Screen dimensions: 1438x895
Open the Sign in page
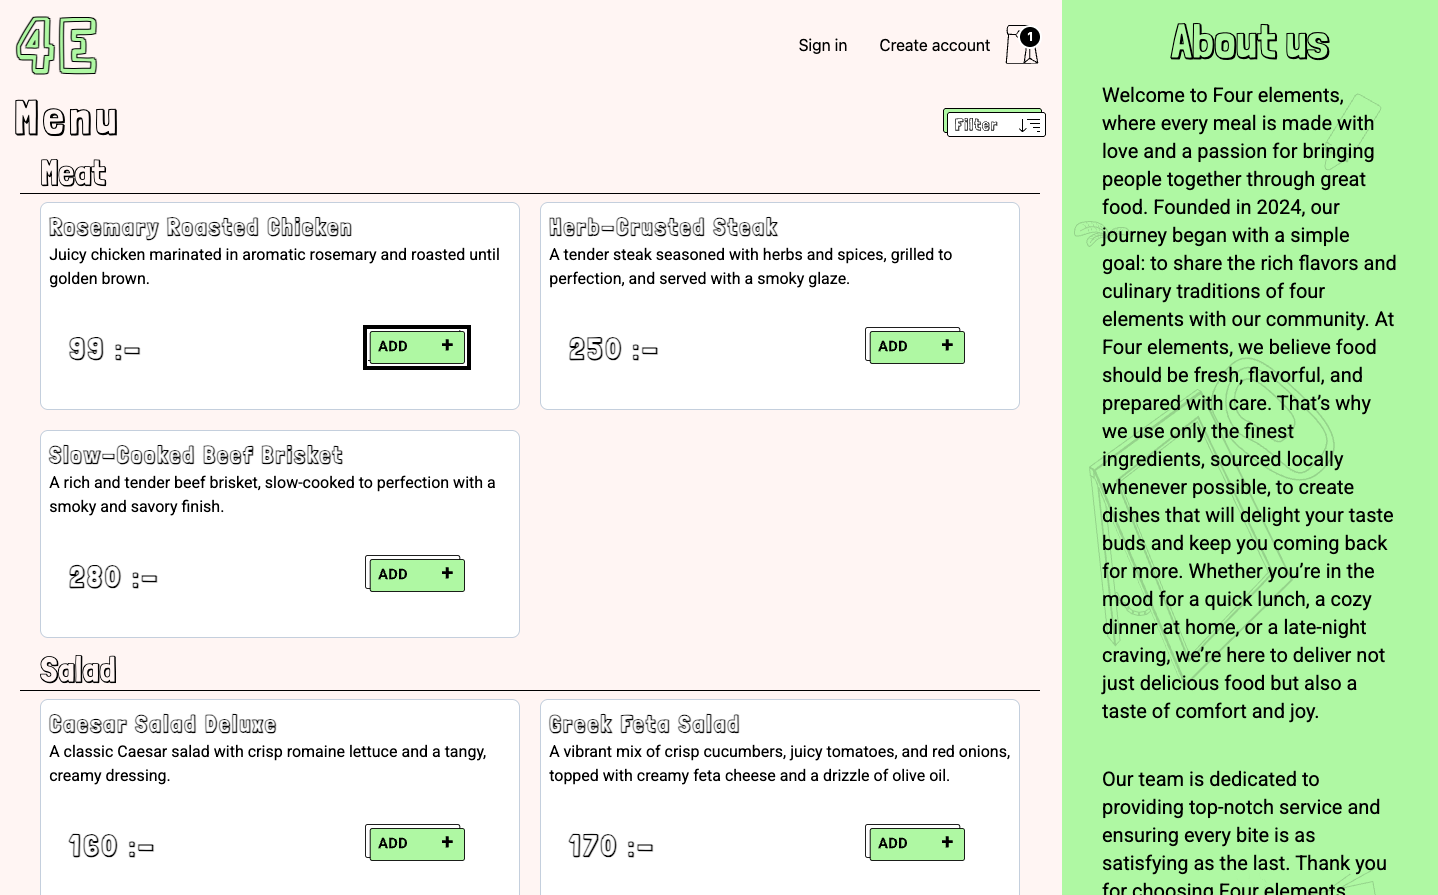tap(822, 45)
